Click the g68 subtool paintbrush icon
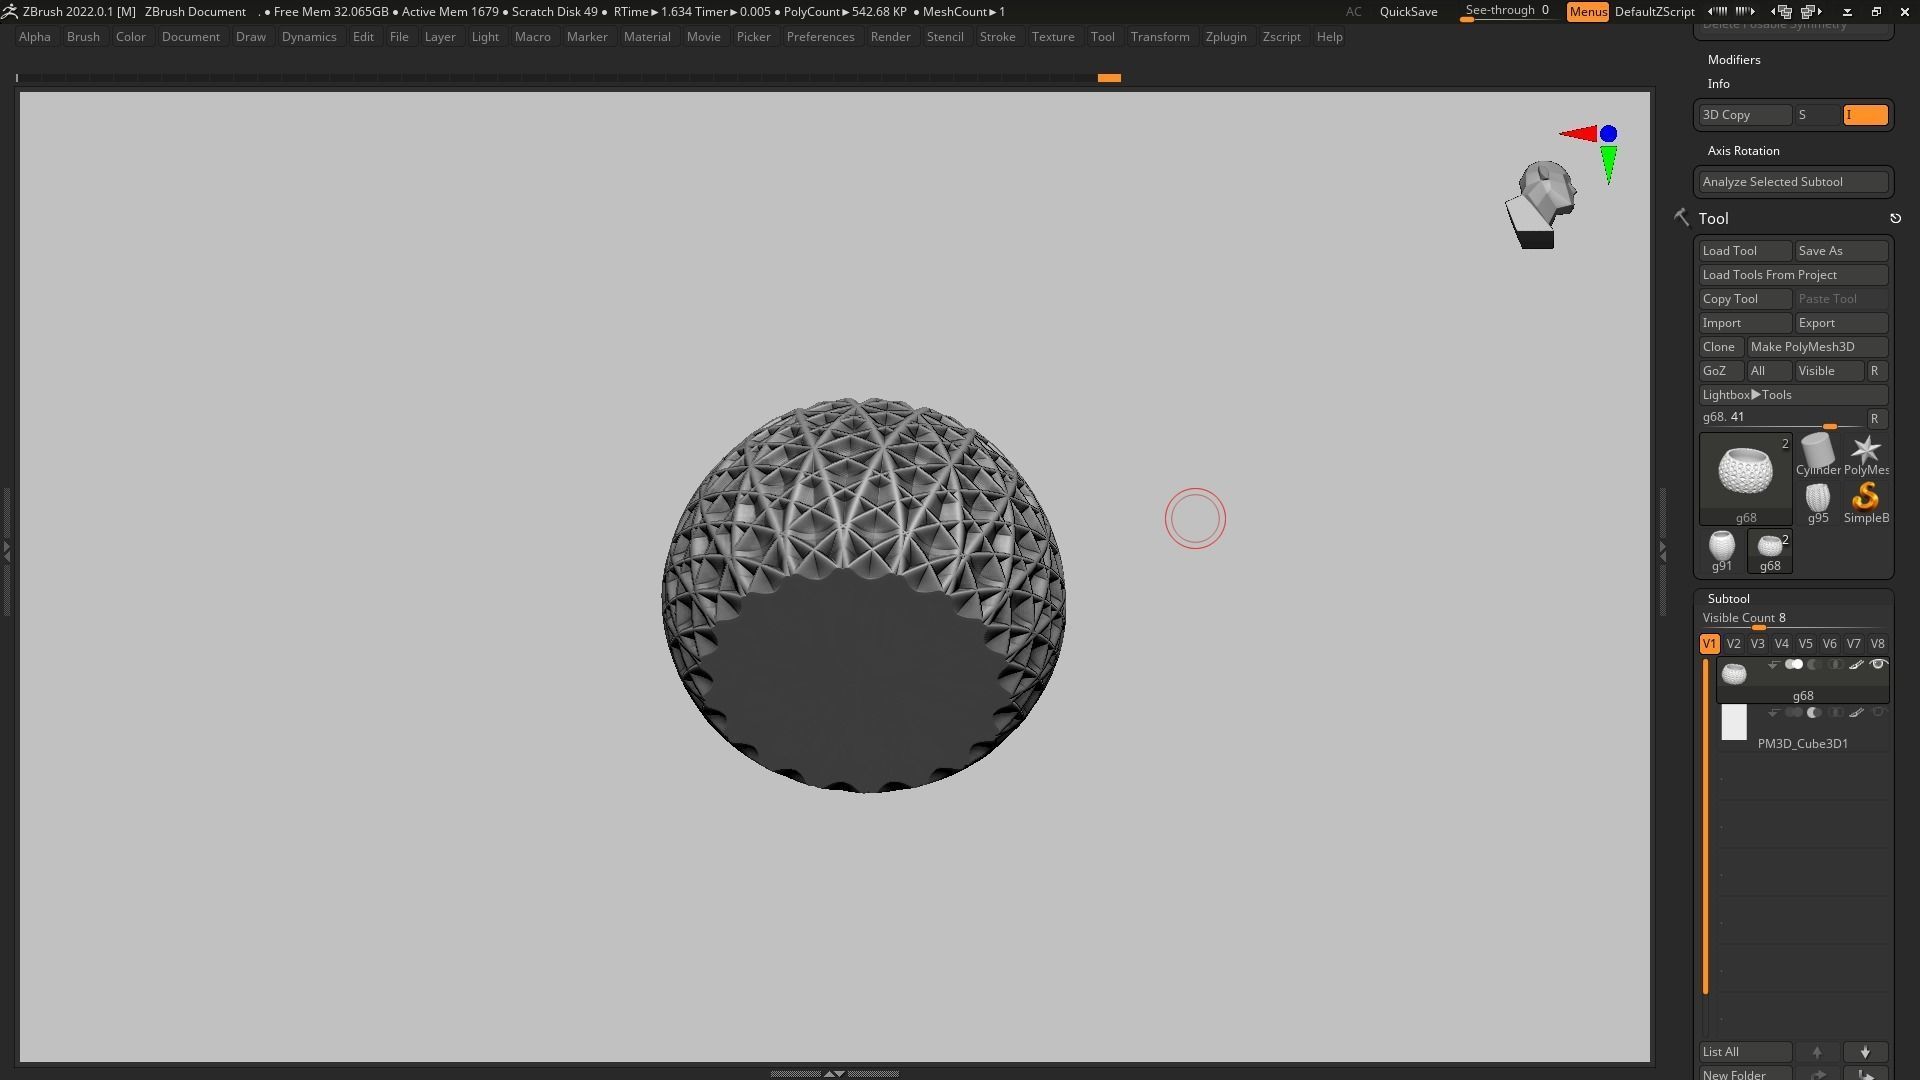 [x=1856, y=665]
